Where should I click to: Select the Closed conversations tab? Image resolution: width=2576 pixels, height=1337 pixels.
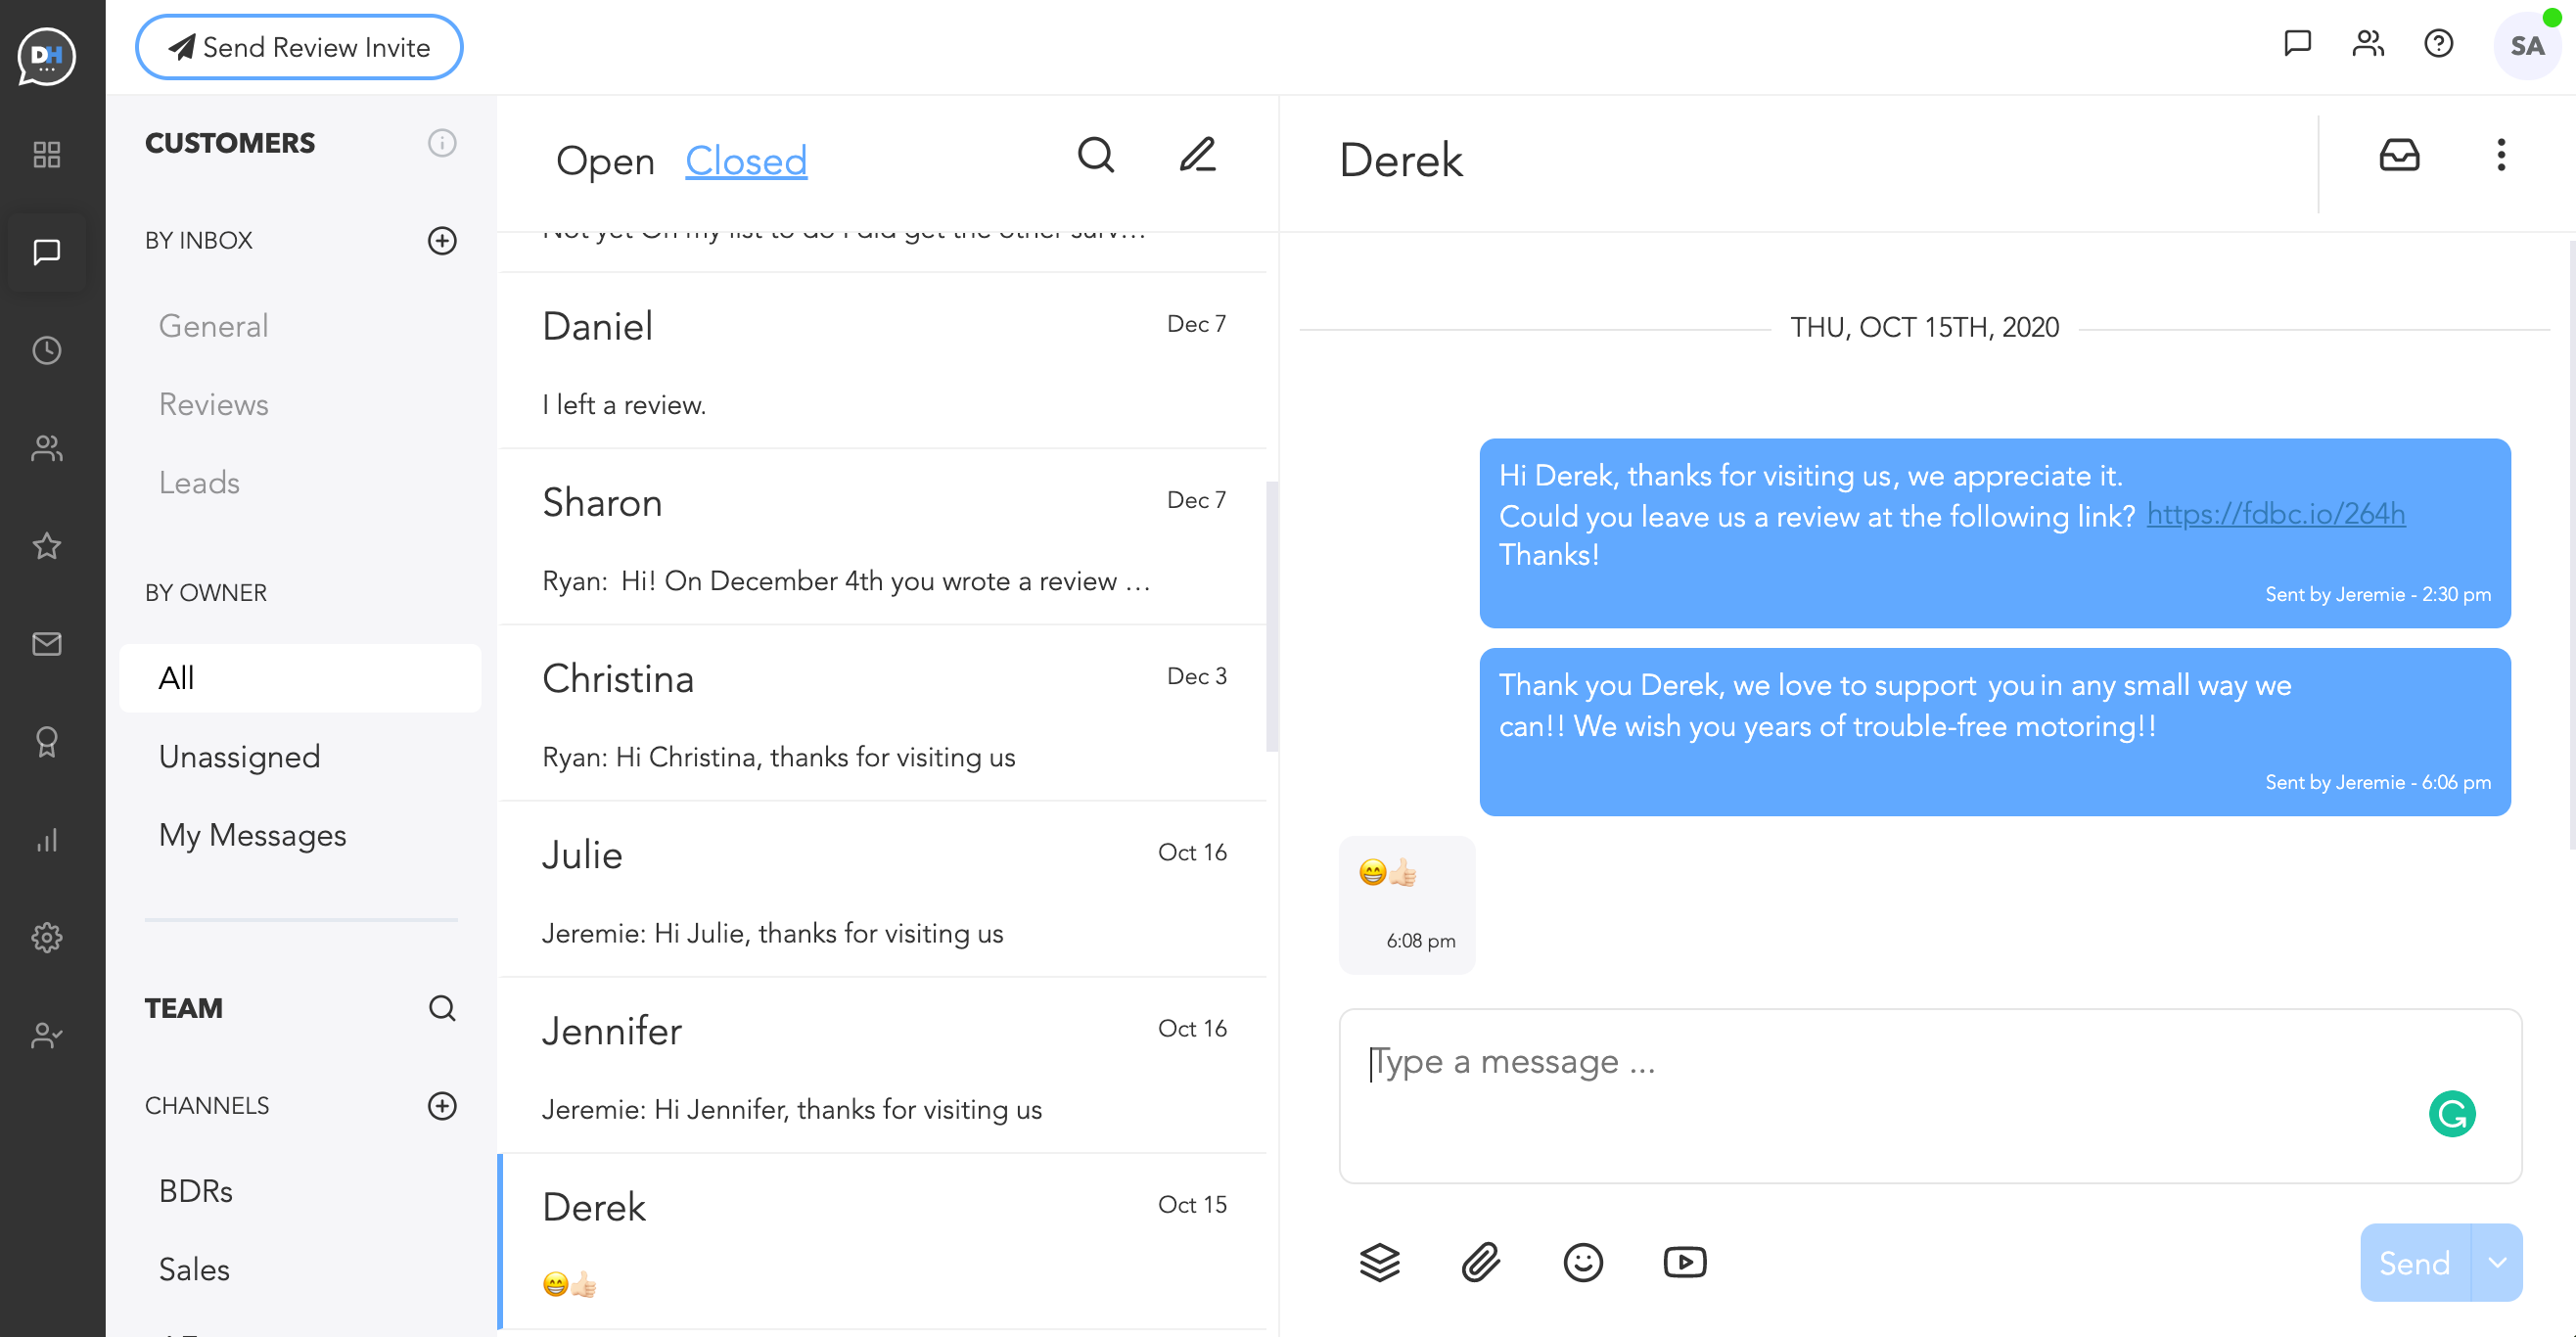[746, 161]
